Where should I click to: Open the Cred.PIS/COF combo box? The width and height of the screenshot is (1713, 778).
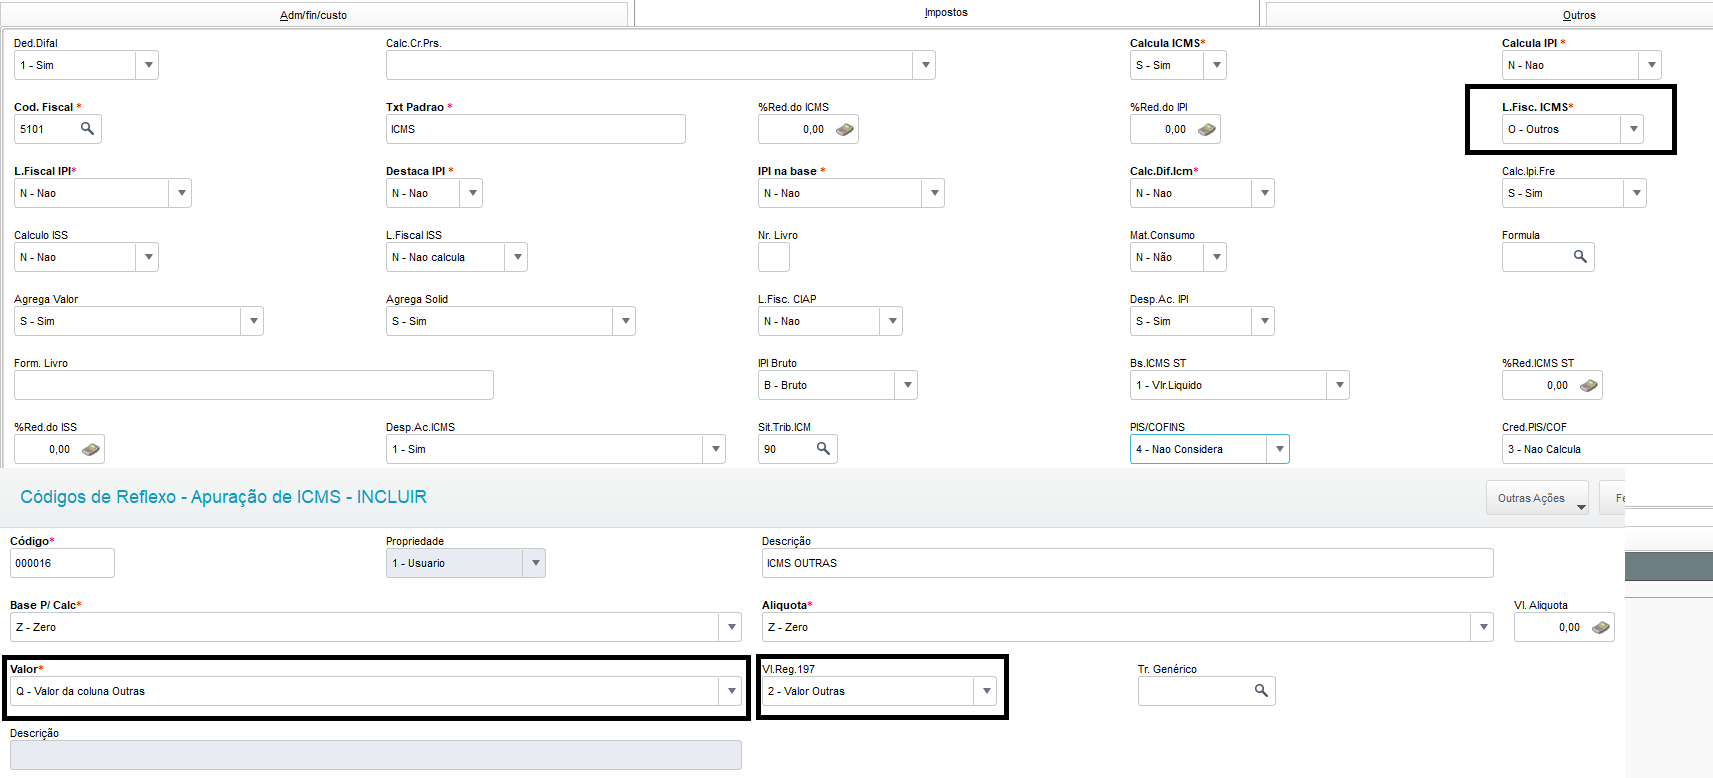(1607, 449)
